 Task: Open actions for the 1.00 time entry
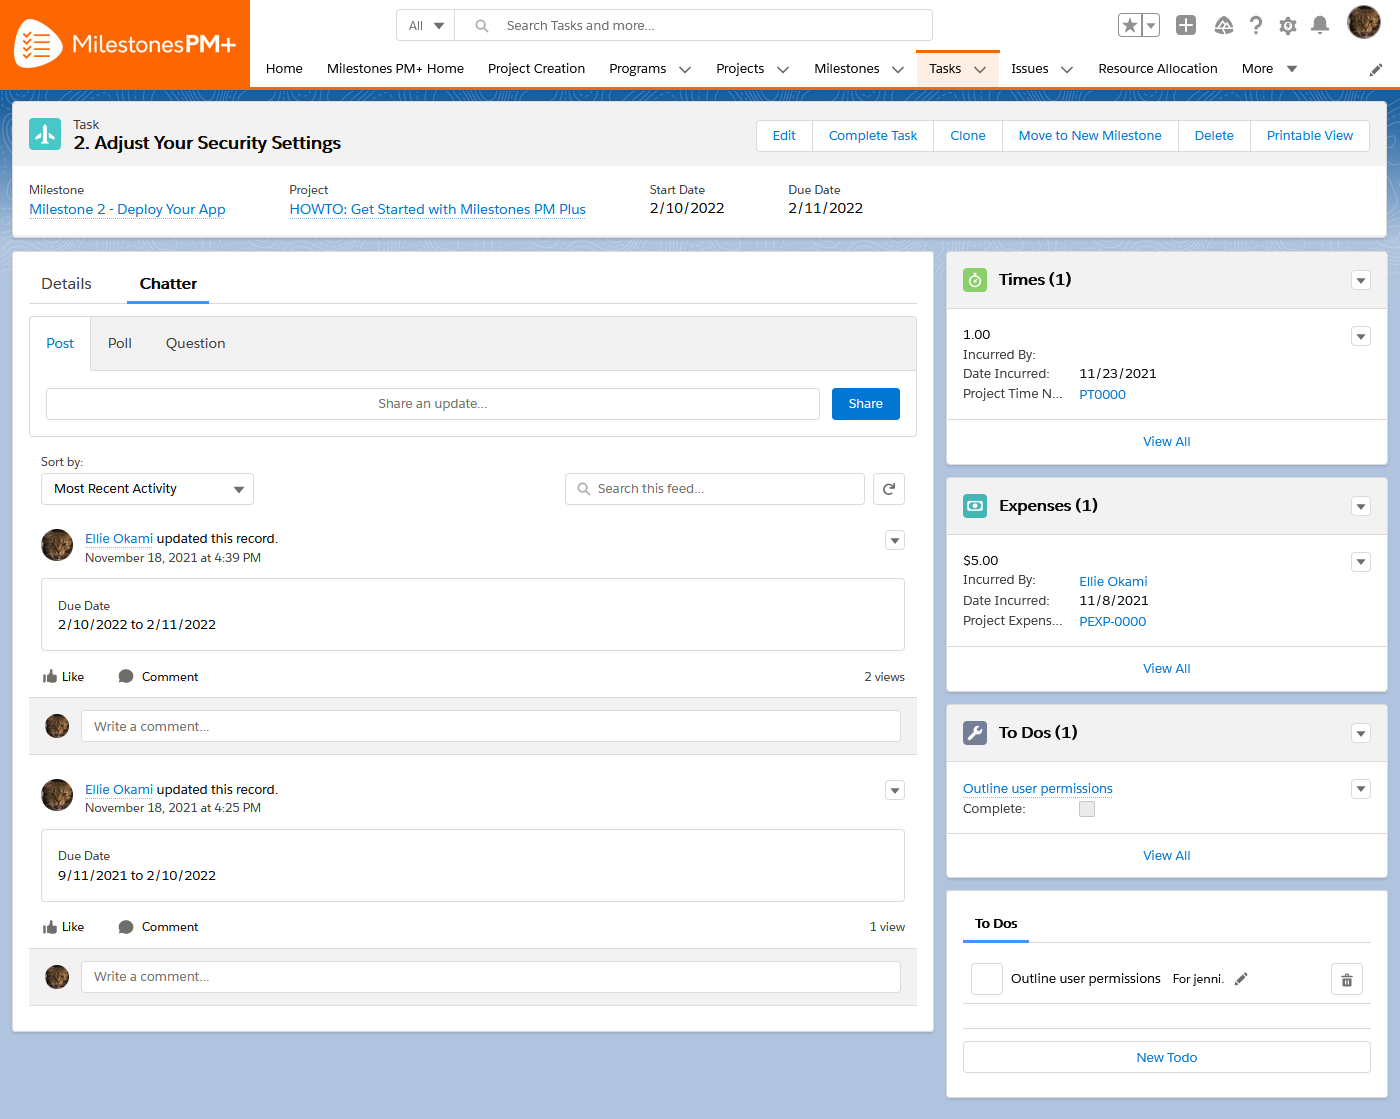click(1361, 336)
